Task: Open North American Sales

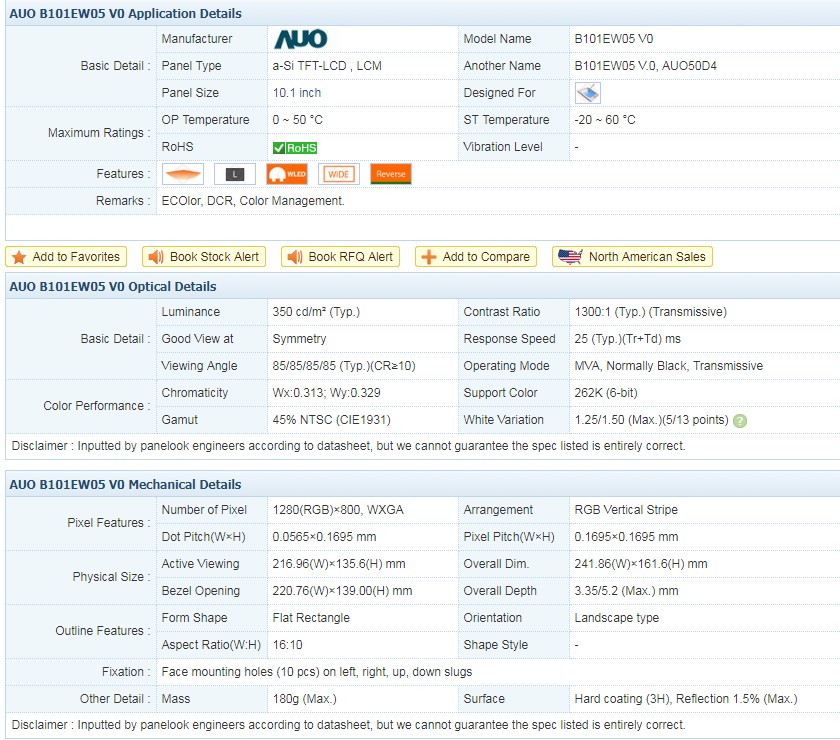Action: [x=632, y=257]
